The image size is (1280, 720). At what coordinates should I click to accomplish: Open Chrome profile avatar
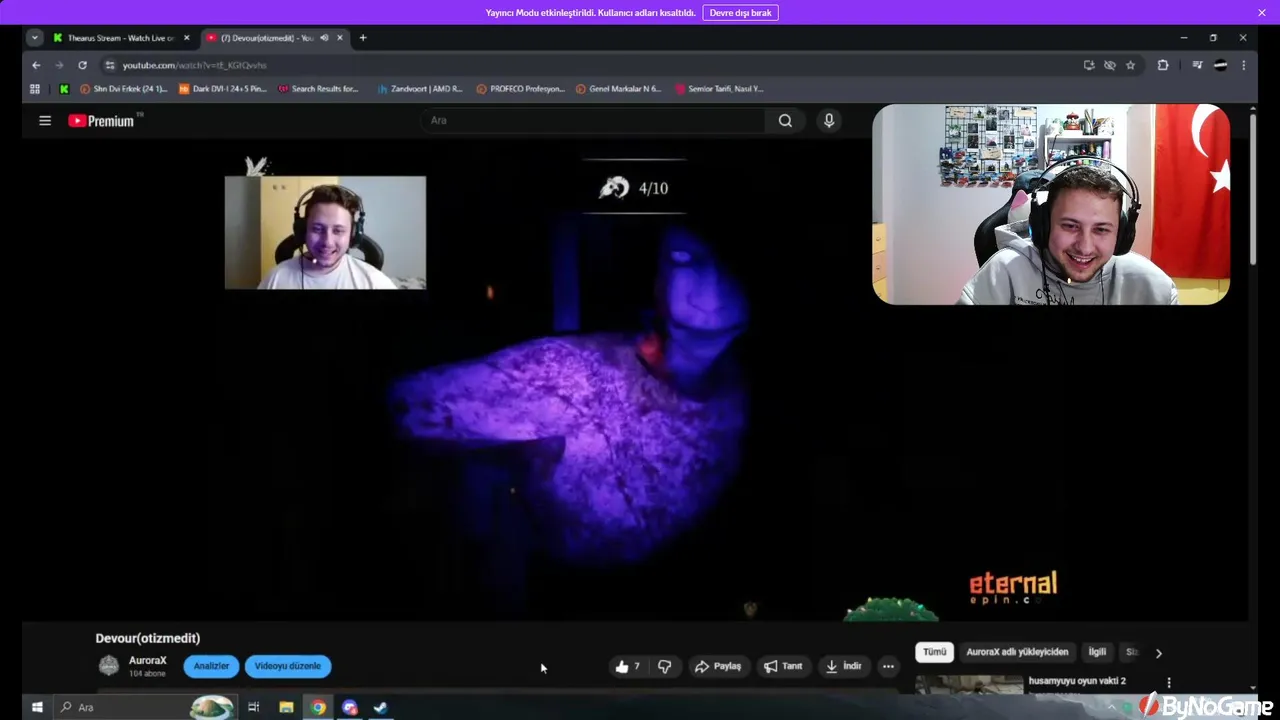point(1220,65)
